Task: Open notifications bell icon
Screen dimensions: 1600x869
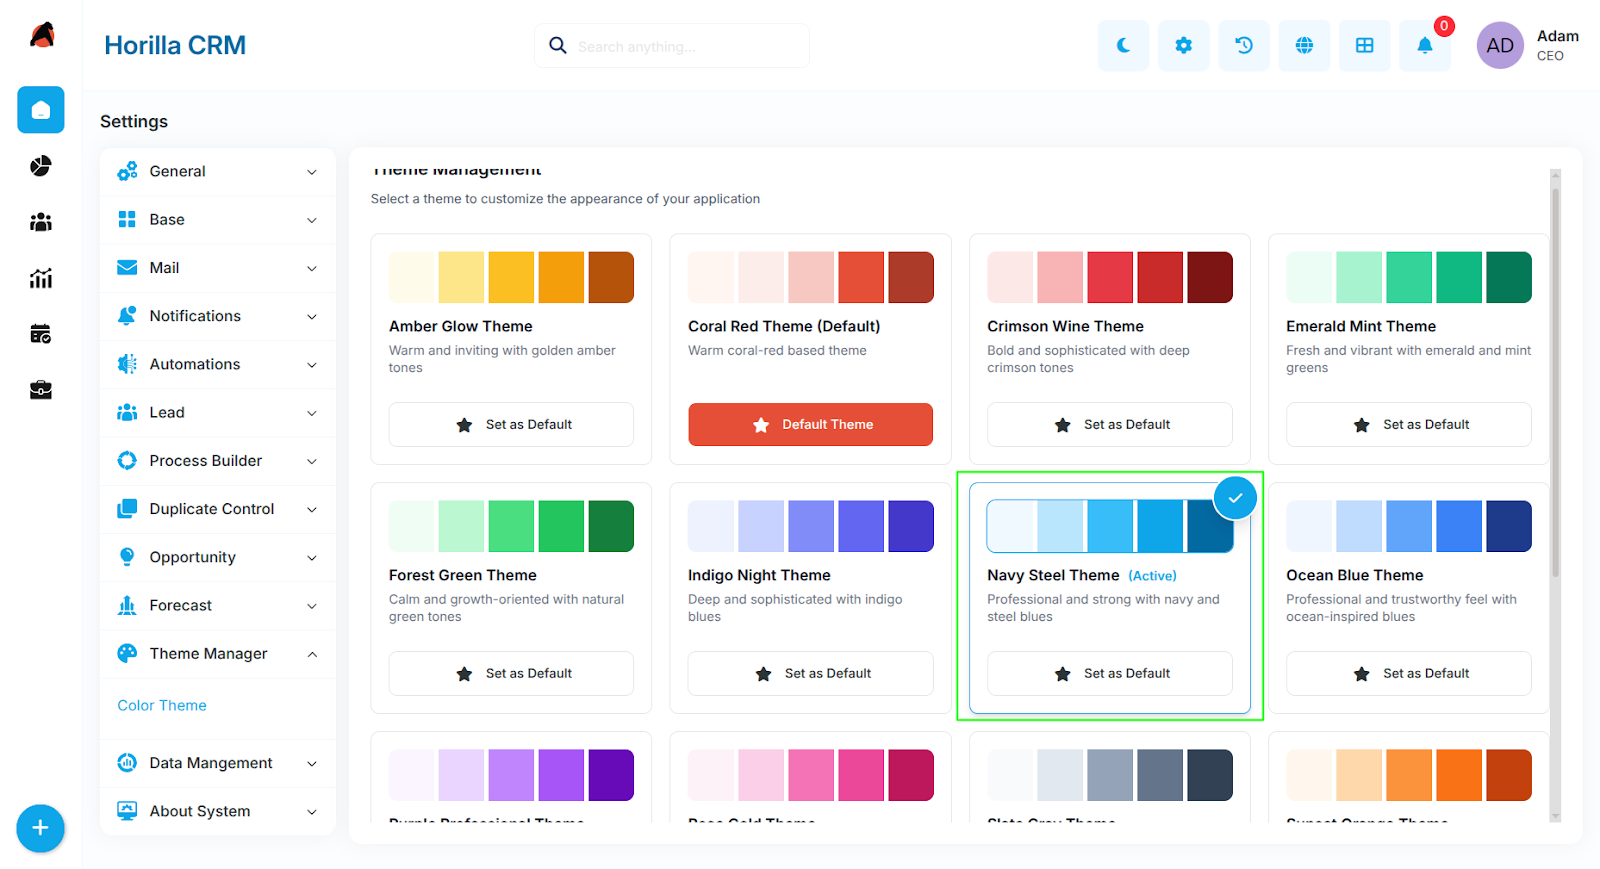Action: coord(1425,45)
